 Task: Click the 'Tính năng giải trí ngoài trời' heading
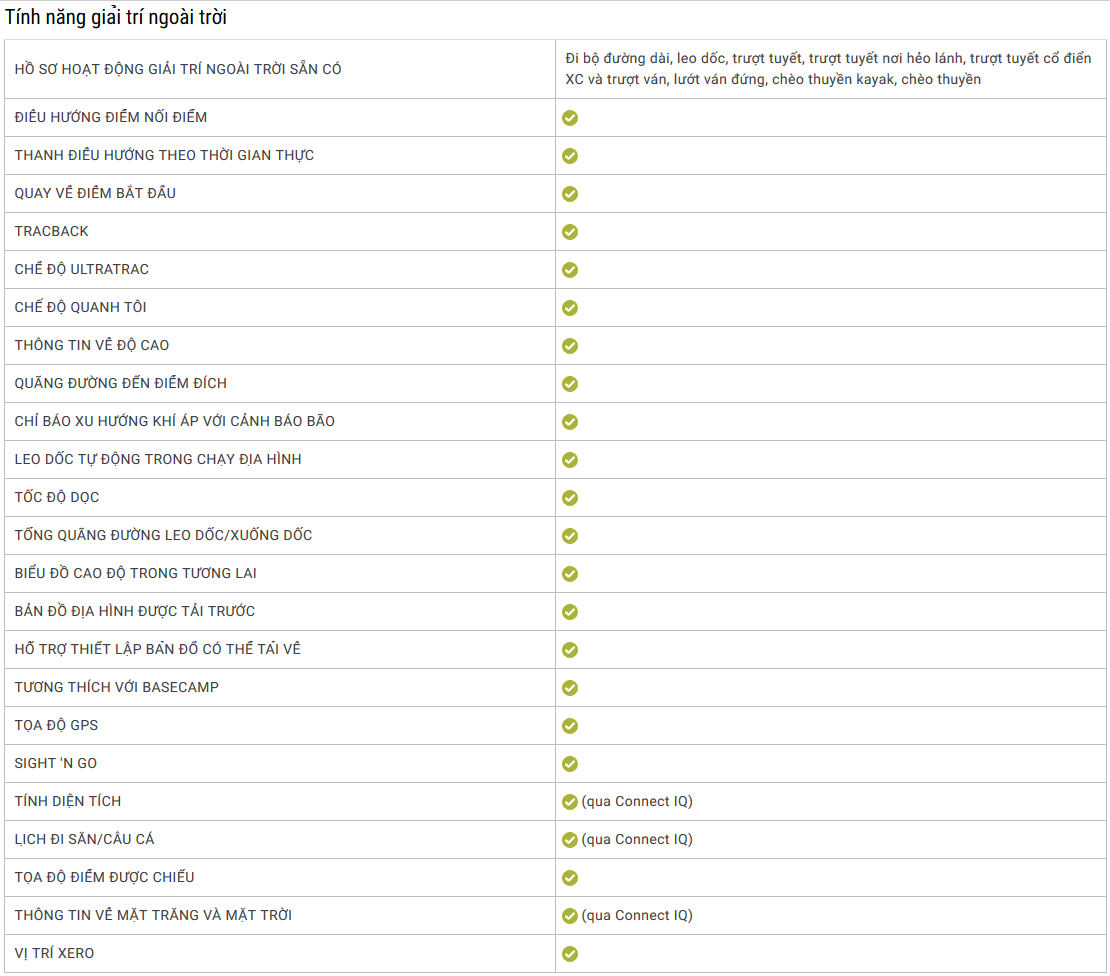(x=116, y=17)
